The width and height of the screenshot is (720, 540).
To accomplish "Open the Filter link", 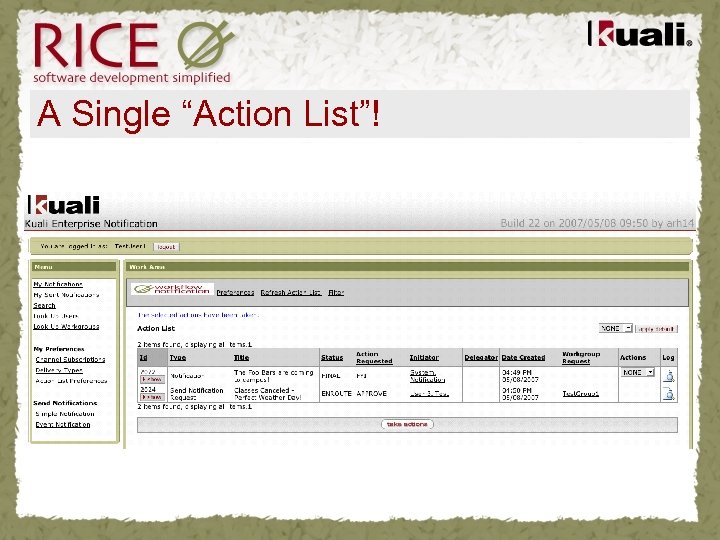I will (336, 292).
